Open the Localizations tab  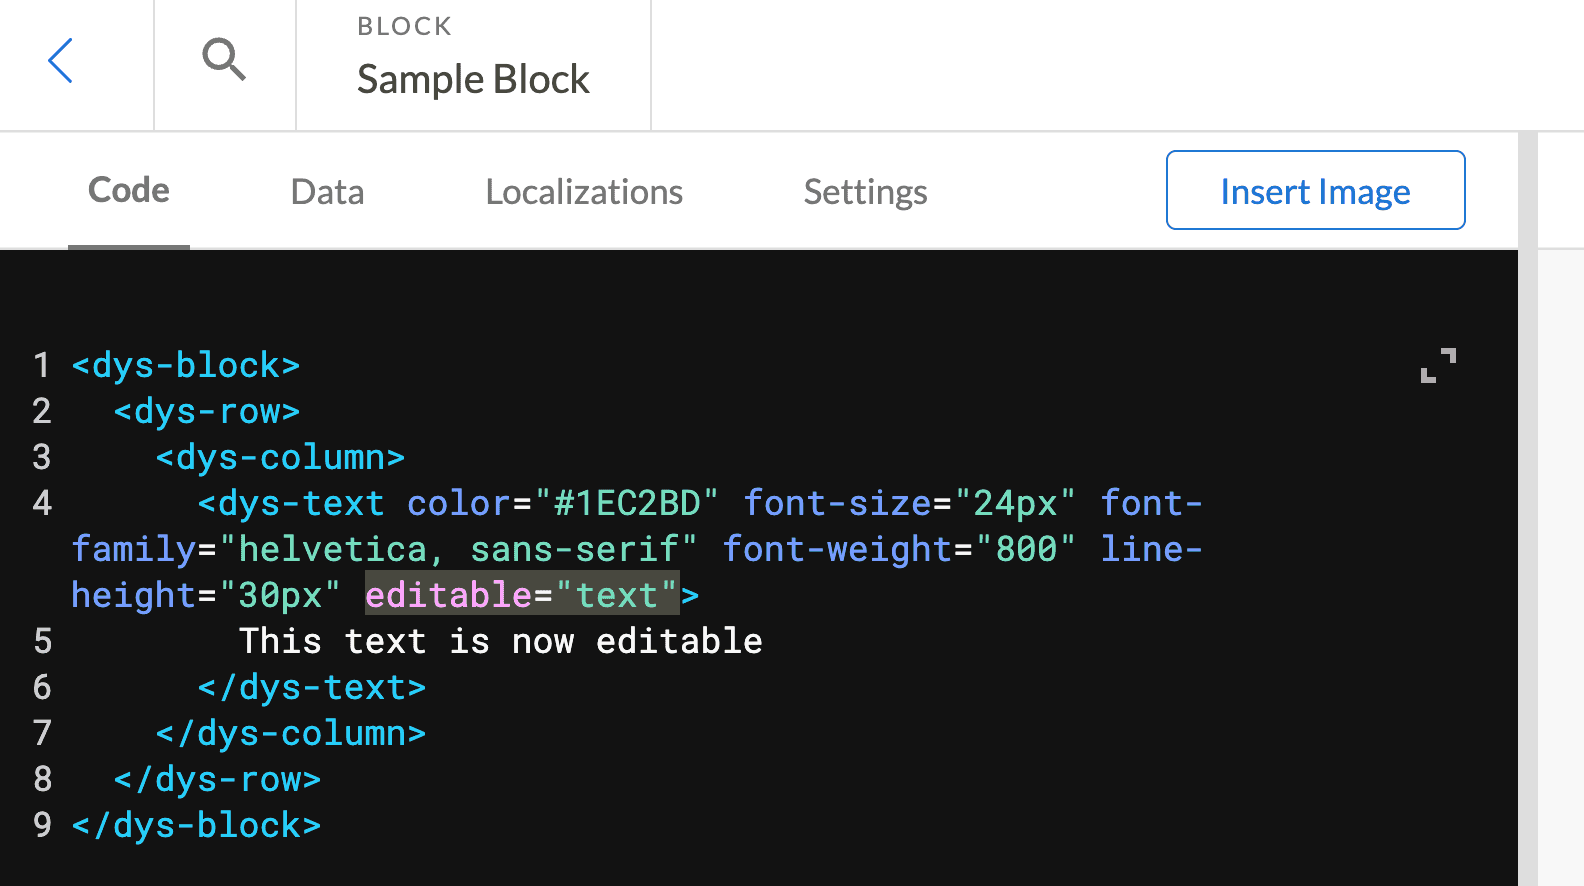(x=584, y=191)
